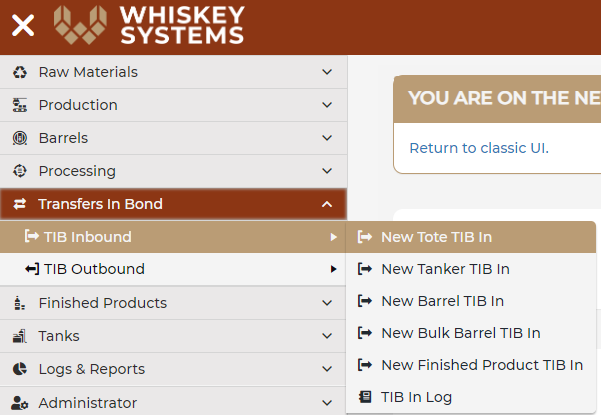The height and width of the screenshot is (415, 601).
Task: Expand the Tanks section chevron
Action: click(x=327, y=336)
